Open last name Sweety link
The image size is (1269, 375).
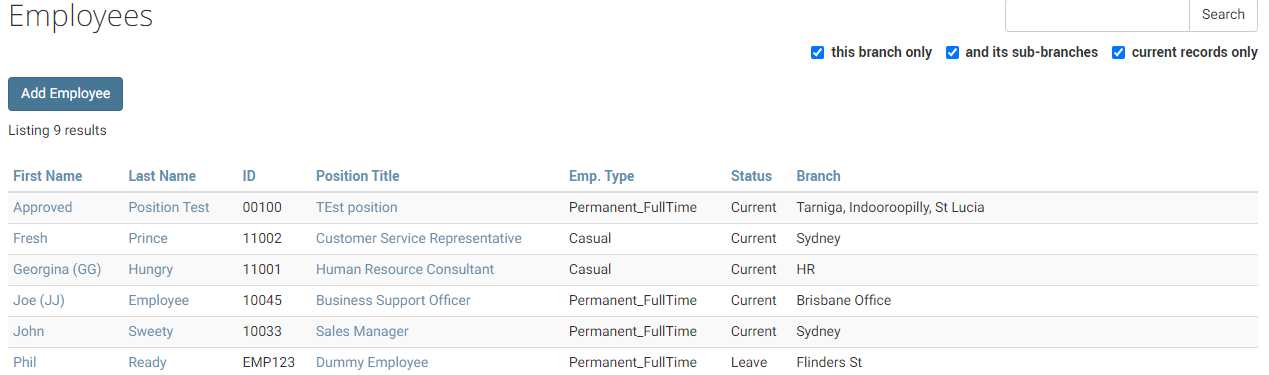(150, 331)
